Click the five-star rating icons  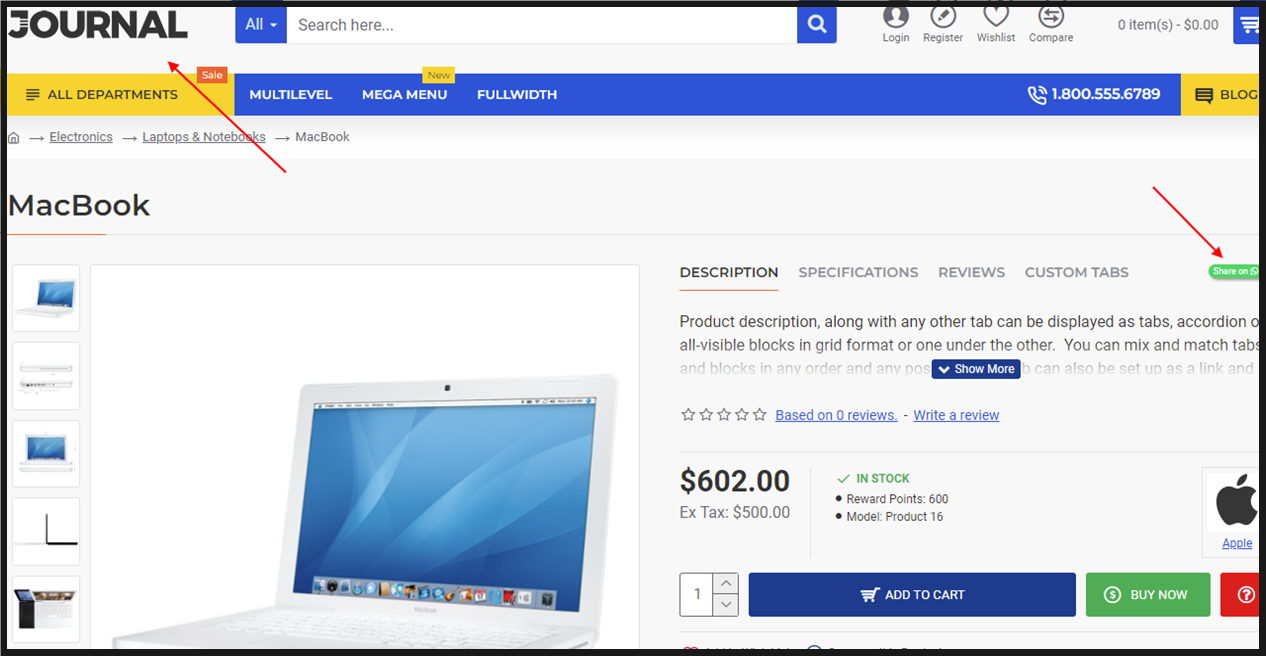tap(724, 415)
